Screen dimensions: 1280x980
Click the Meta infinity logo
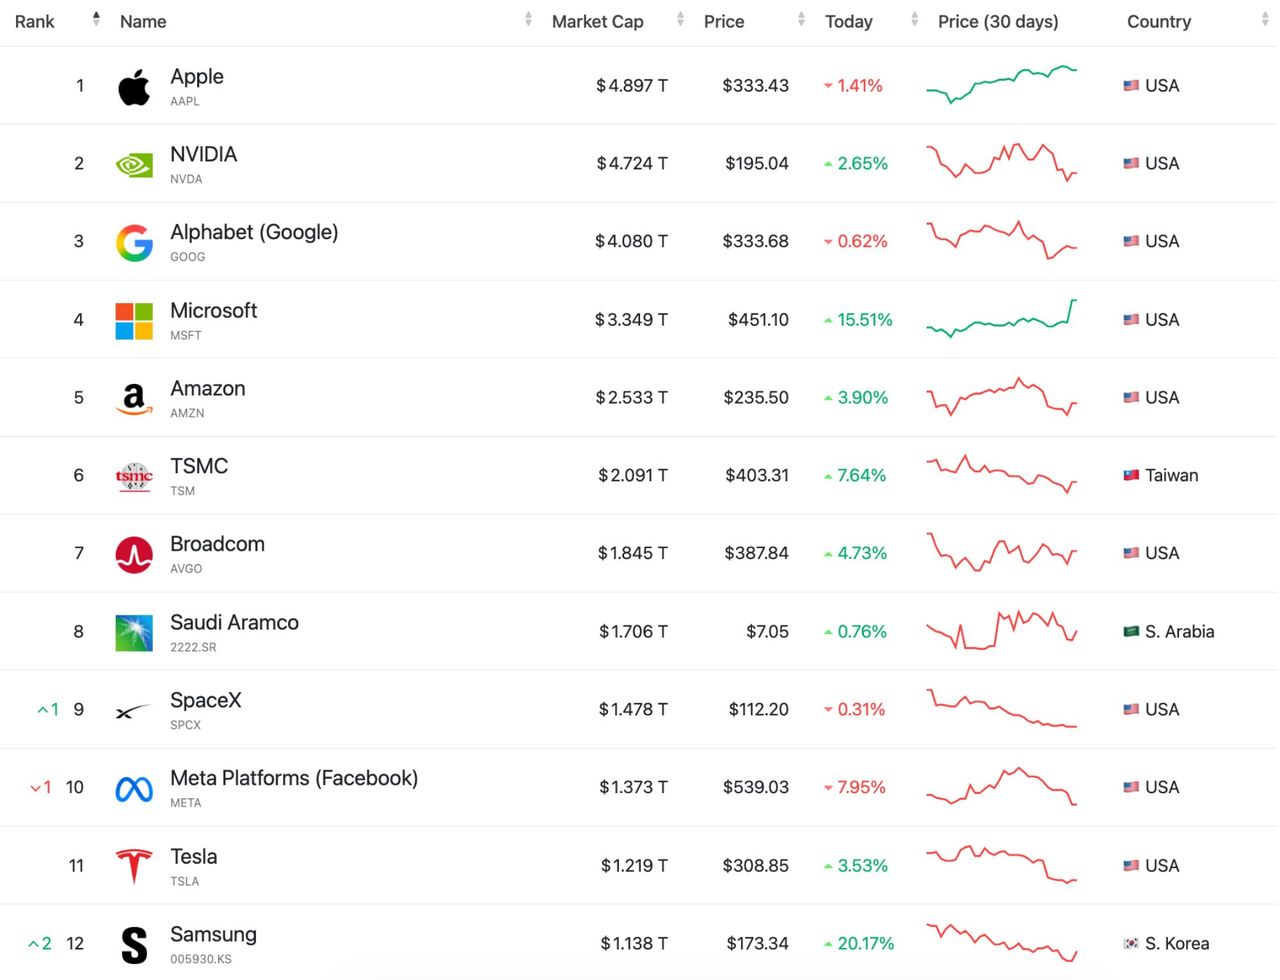pos(134,789)
